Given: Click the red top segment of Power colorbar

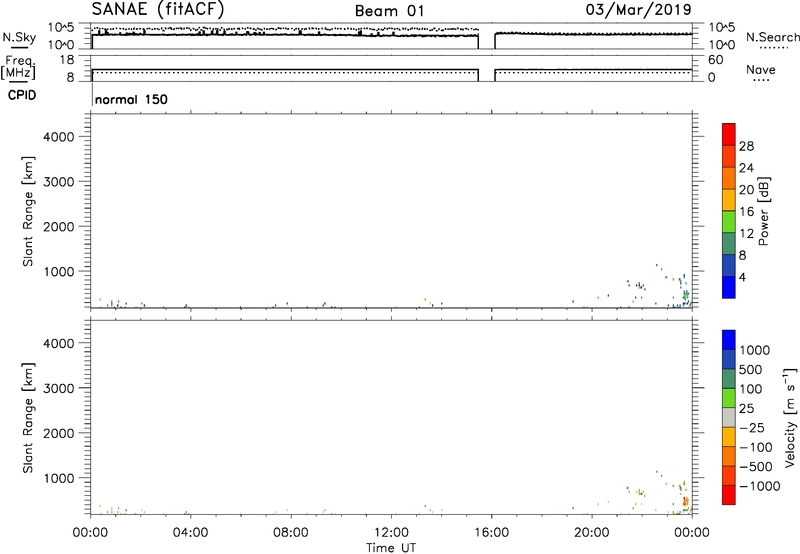Looking at the screenshot, I should (x=729, y=134).
